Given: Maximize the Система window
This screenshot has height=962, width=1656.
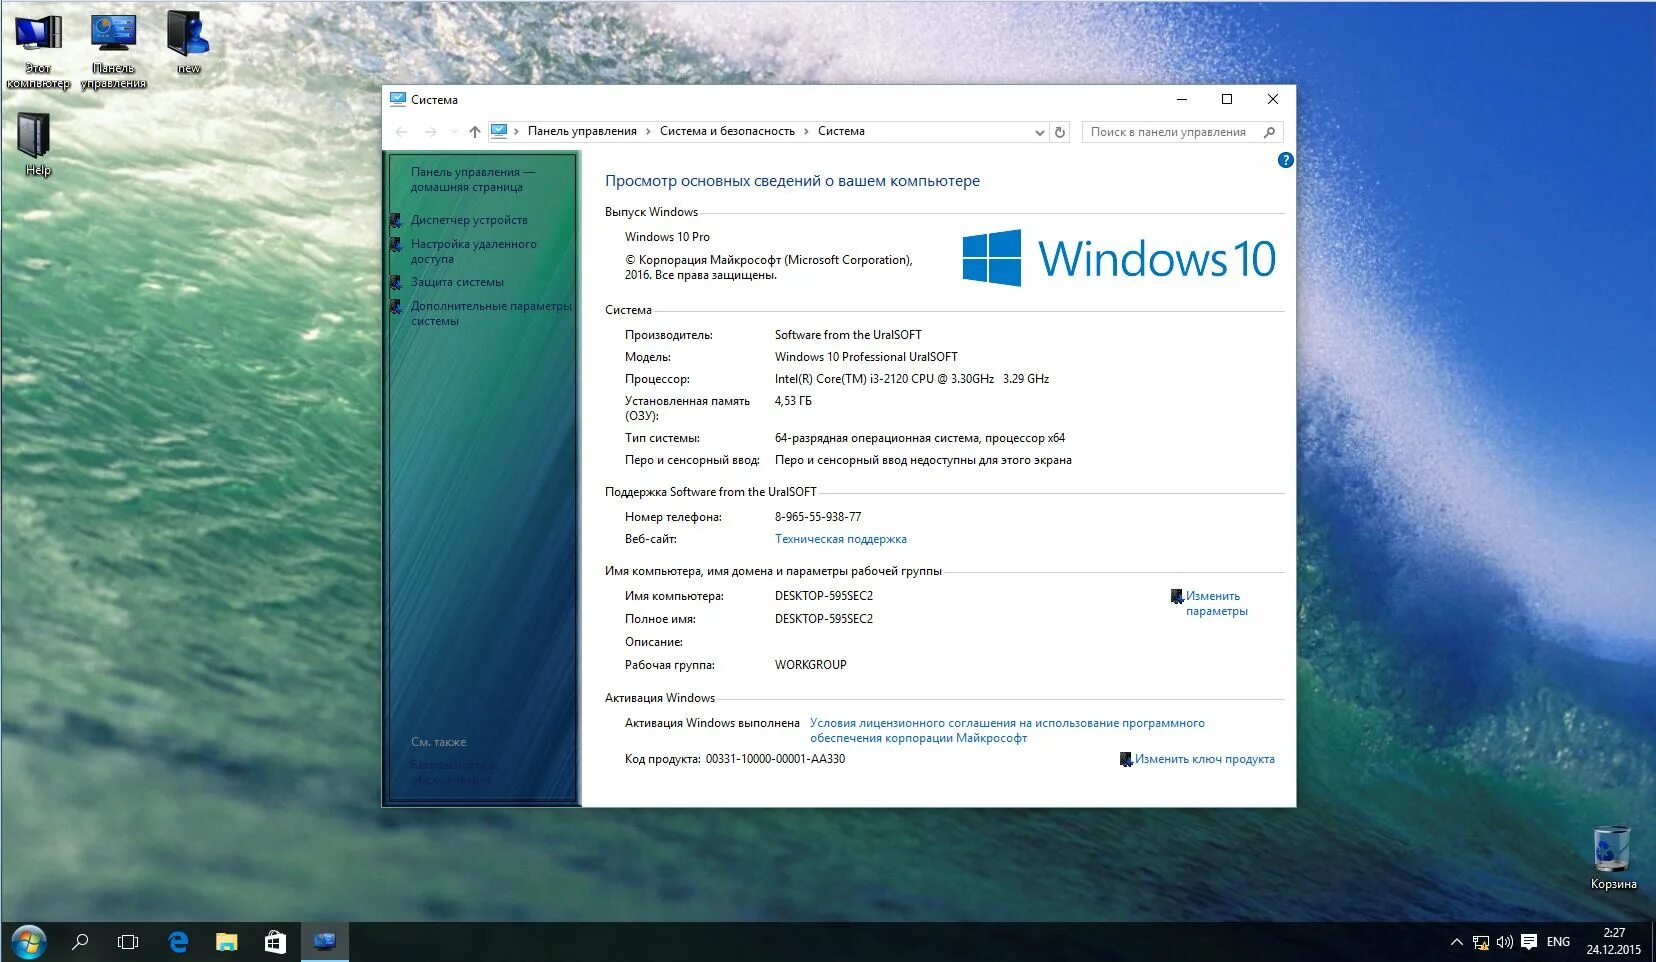Looking at the screenshot, I should tap(1227, 99).
